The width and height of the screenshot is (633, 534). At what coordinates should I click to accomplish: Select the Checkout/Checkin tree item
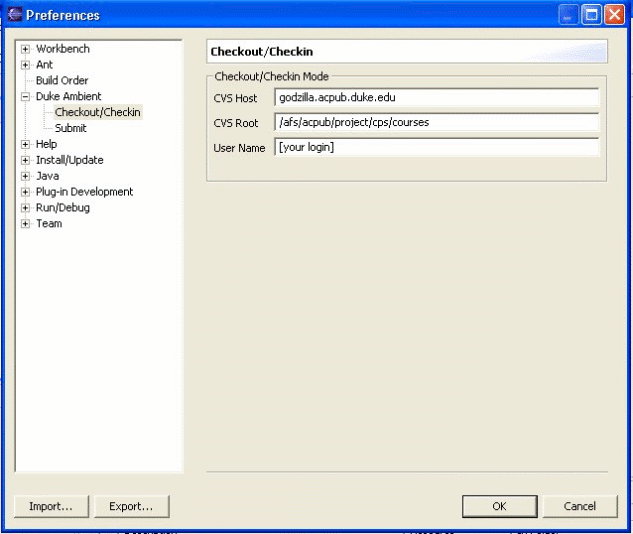coord(98,112)
